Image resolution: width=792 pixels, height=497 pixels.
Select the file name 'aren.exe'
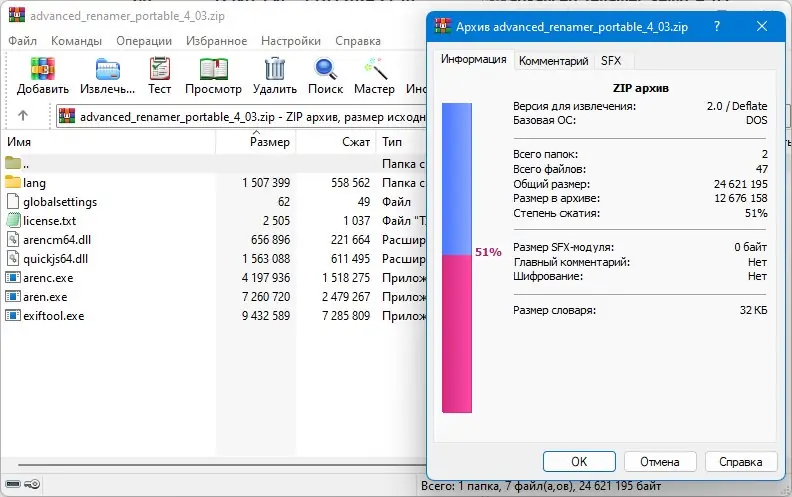point(45,296)
